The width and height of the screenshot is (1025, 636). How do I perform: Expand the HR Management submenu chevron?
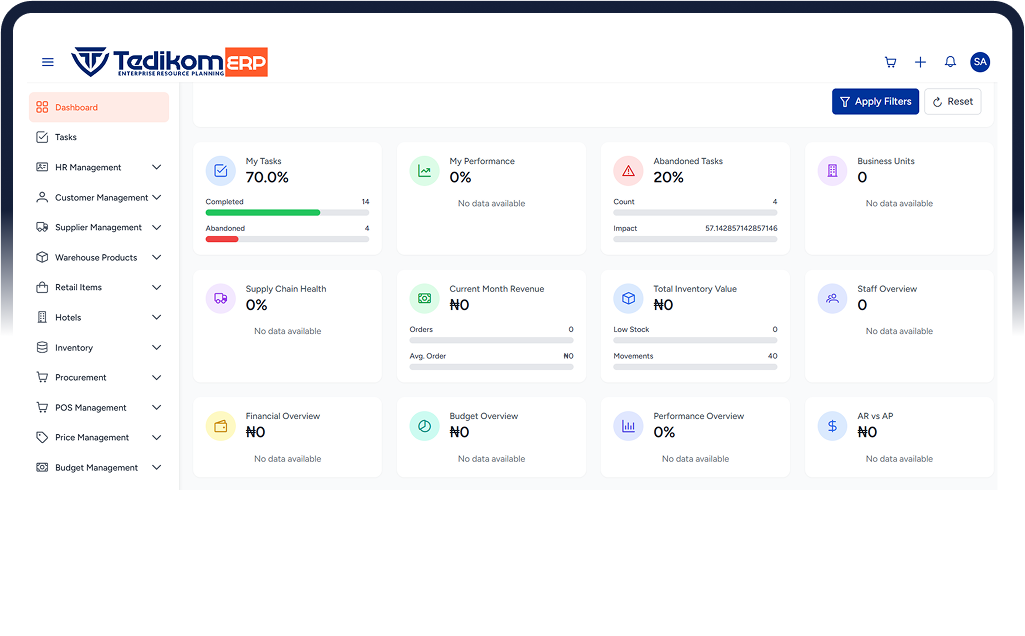156,167
